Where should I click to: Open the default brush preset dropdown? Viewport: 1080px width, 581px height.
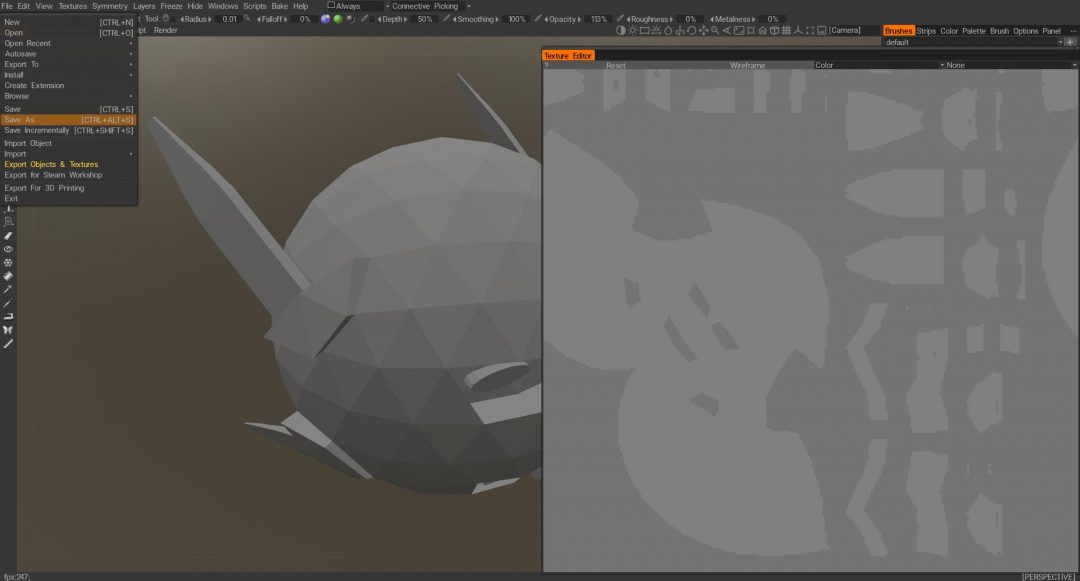(x=973, y=42)
